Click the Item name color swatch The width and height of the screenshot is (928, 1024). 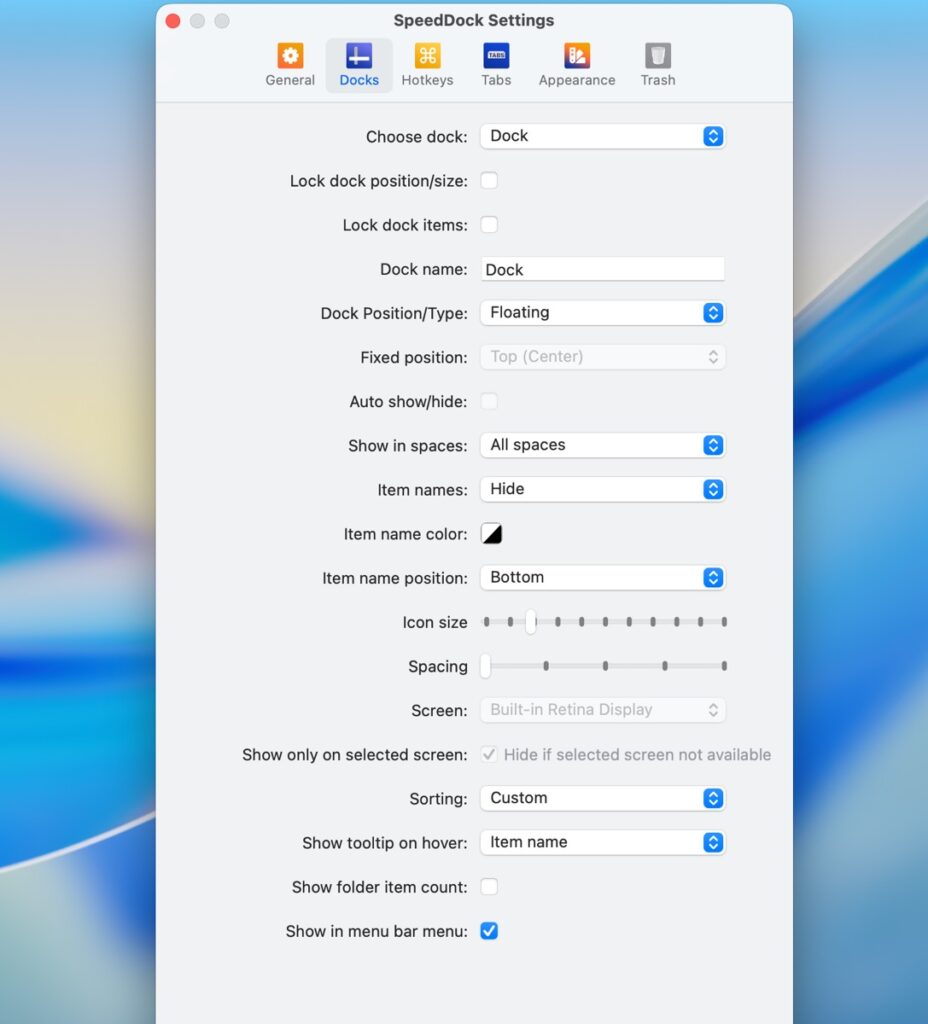point(491,534)
